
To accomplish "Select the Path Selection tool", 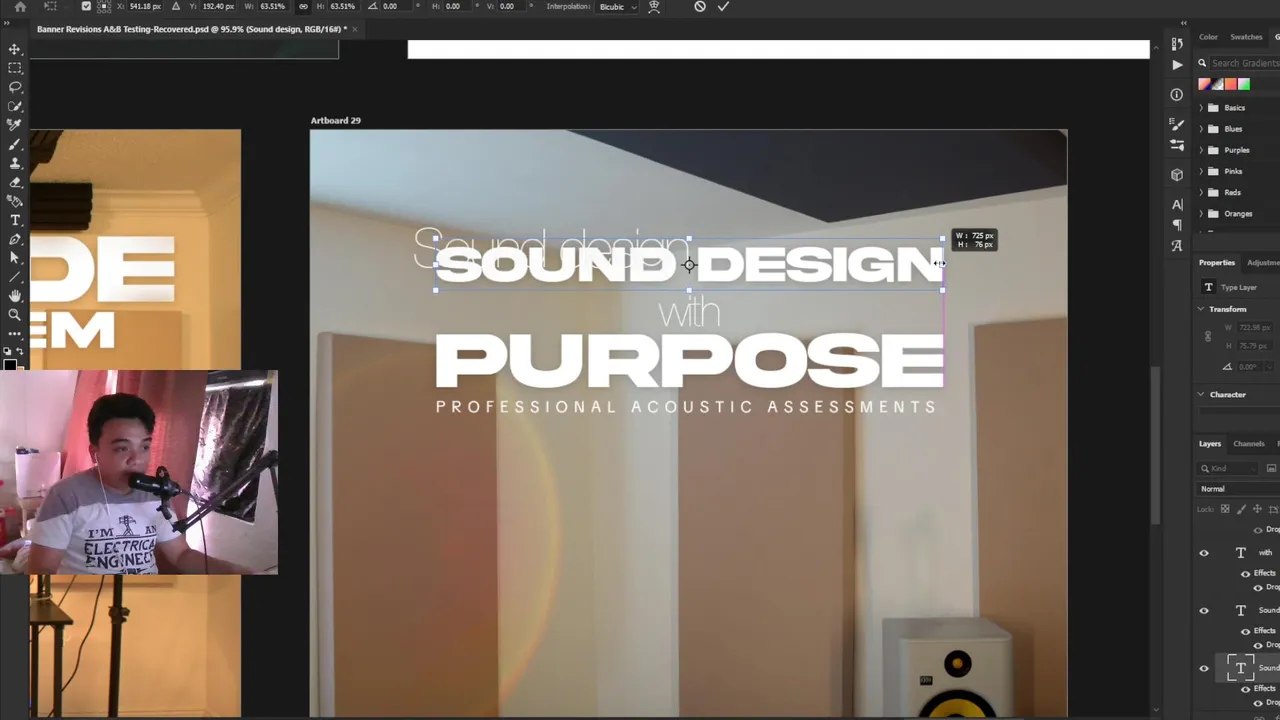I will [14, 258].
